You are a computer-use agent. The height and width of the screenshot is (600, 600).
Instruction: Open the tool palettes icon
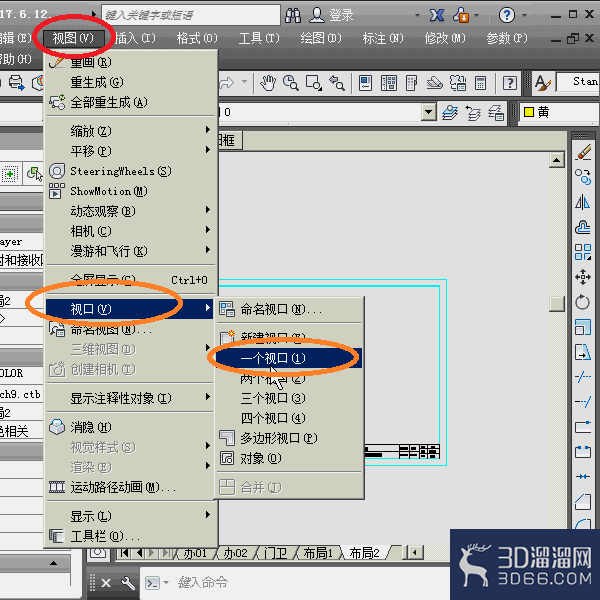point(411,83)
